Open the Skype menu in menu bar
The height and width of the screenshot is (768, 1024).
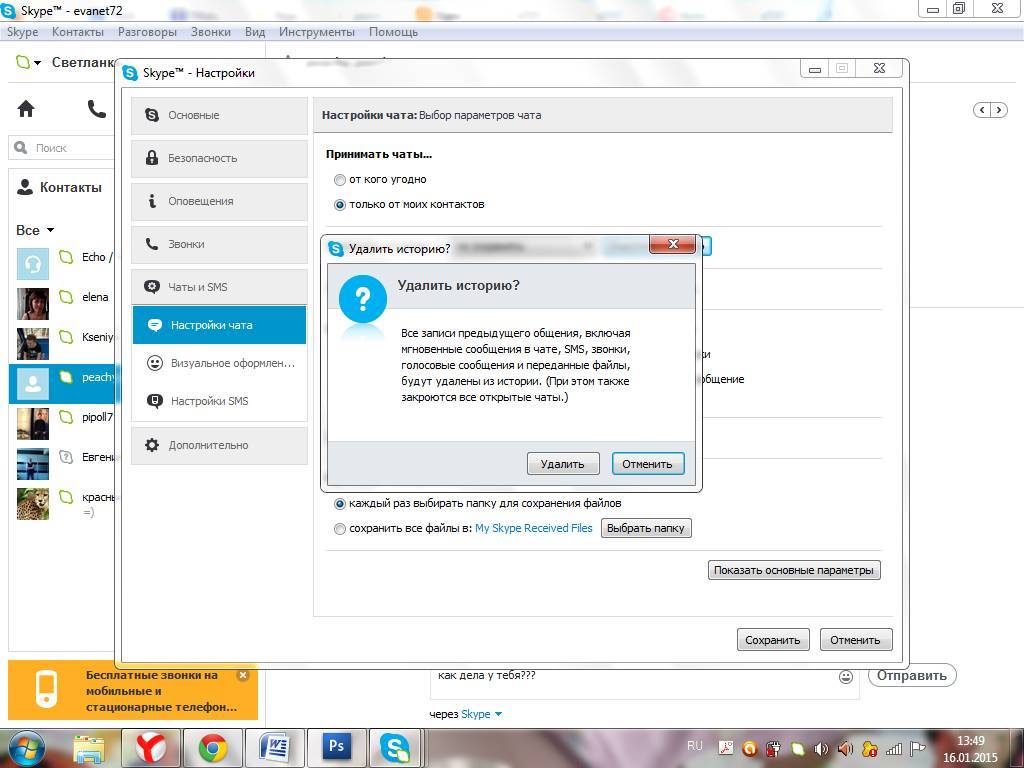(22, 32)
